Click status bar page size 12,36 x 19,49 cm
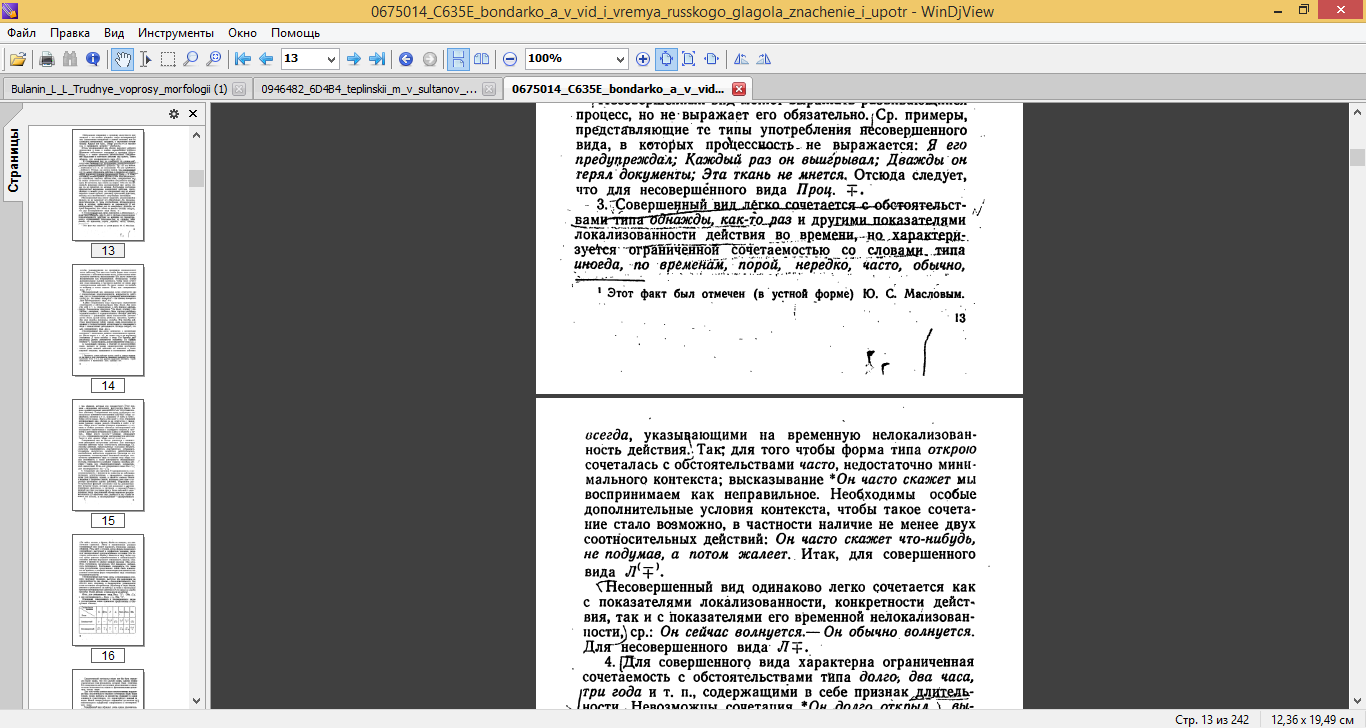 click(x=1310, y=720)
